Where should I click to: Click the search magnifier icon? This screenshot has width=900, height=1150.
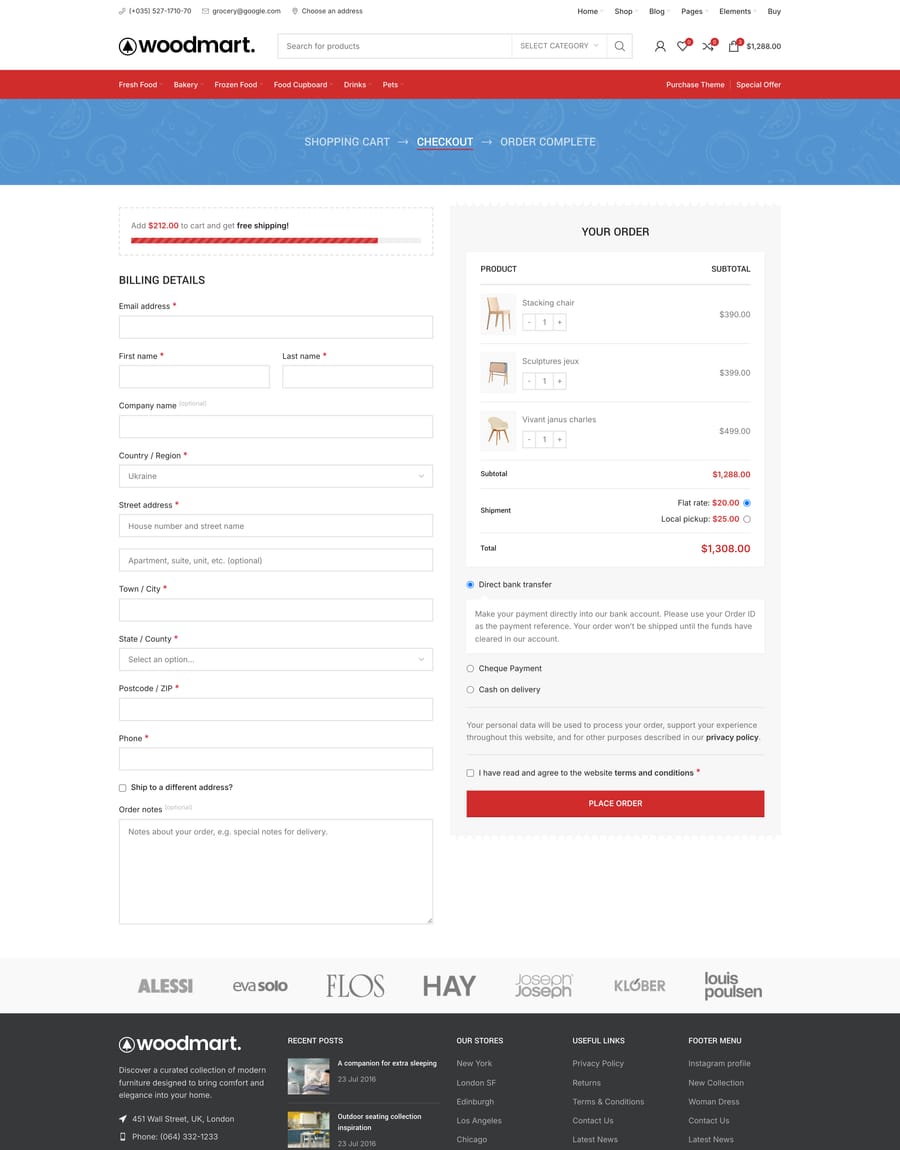coord(620,46)
